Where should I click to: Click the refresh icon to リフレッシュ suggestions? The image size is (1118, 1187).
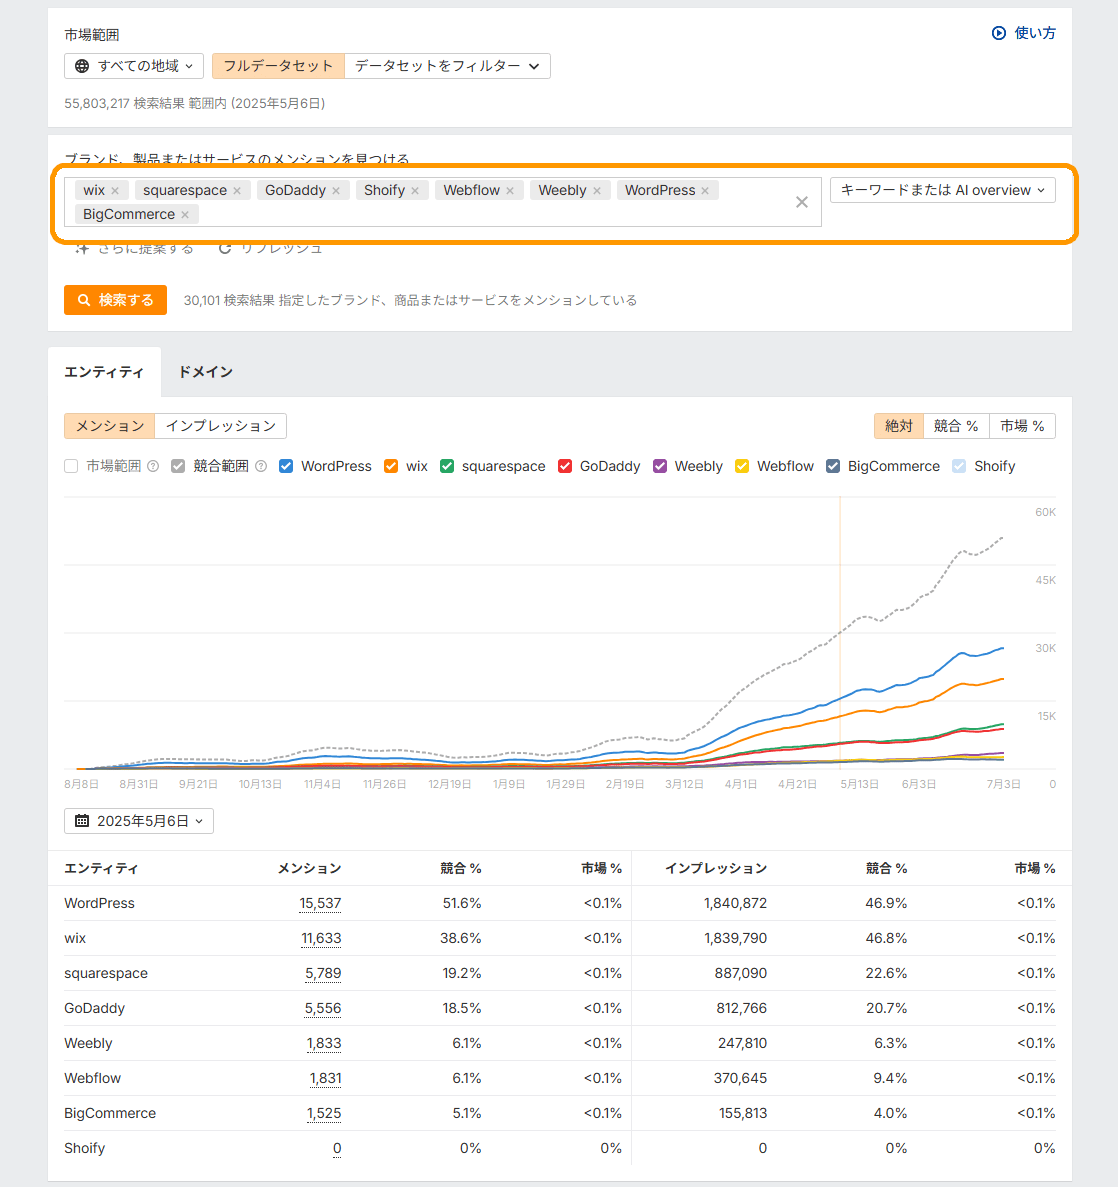[x=225, y=248]
